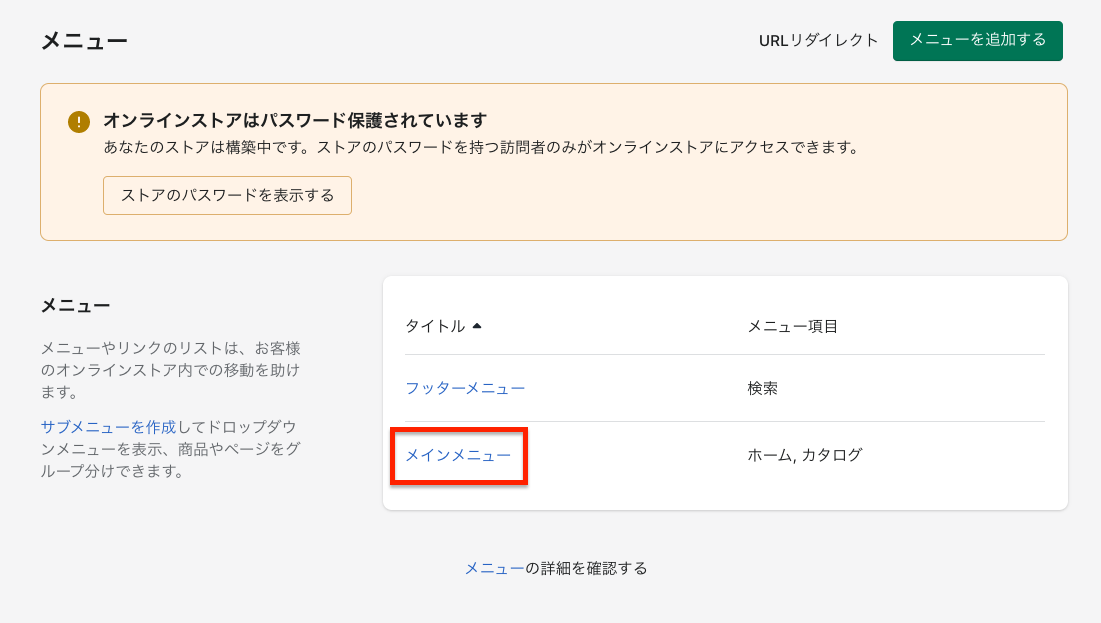
Task: Click the ホーム, カタログ menu items cell
Action: 804,455
